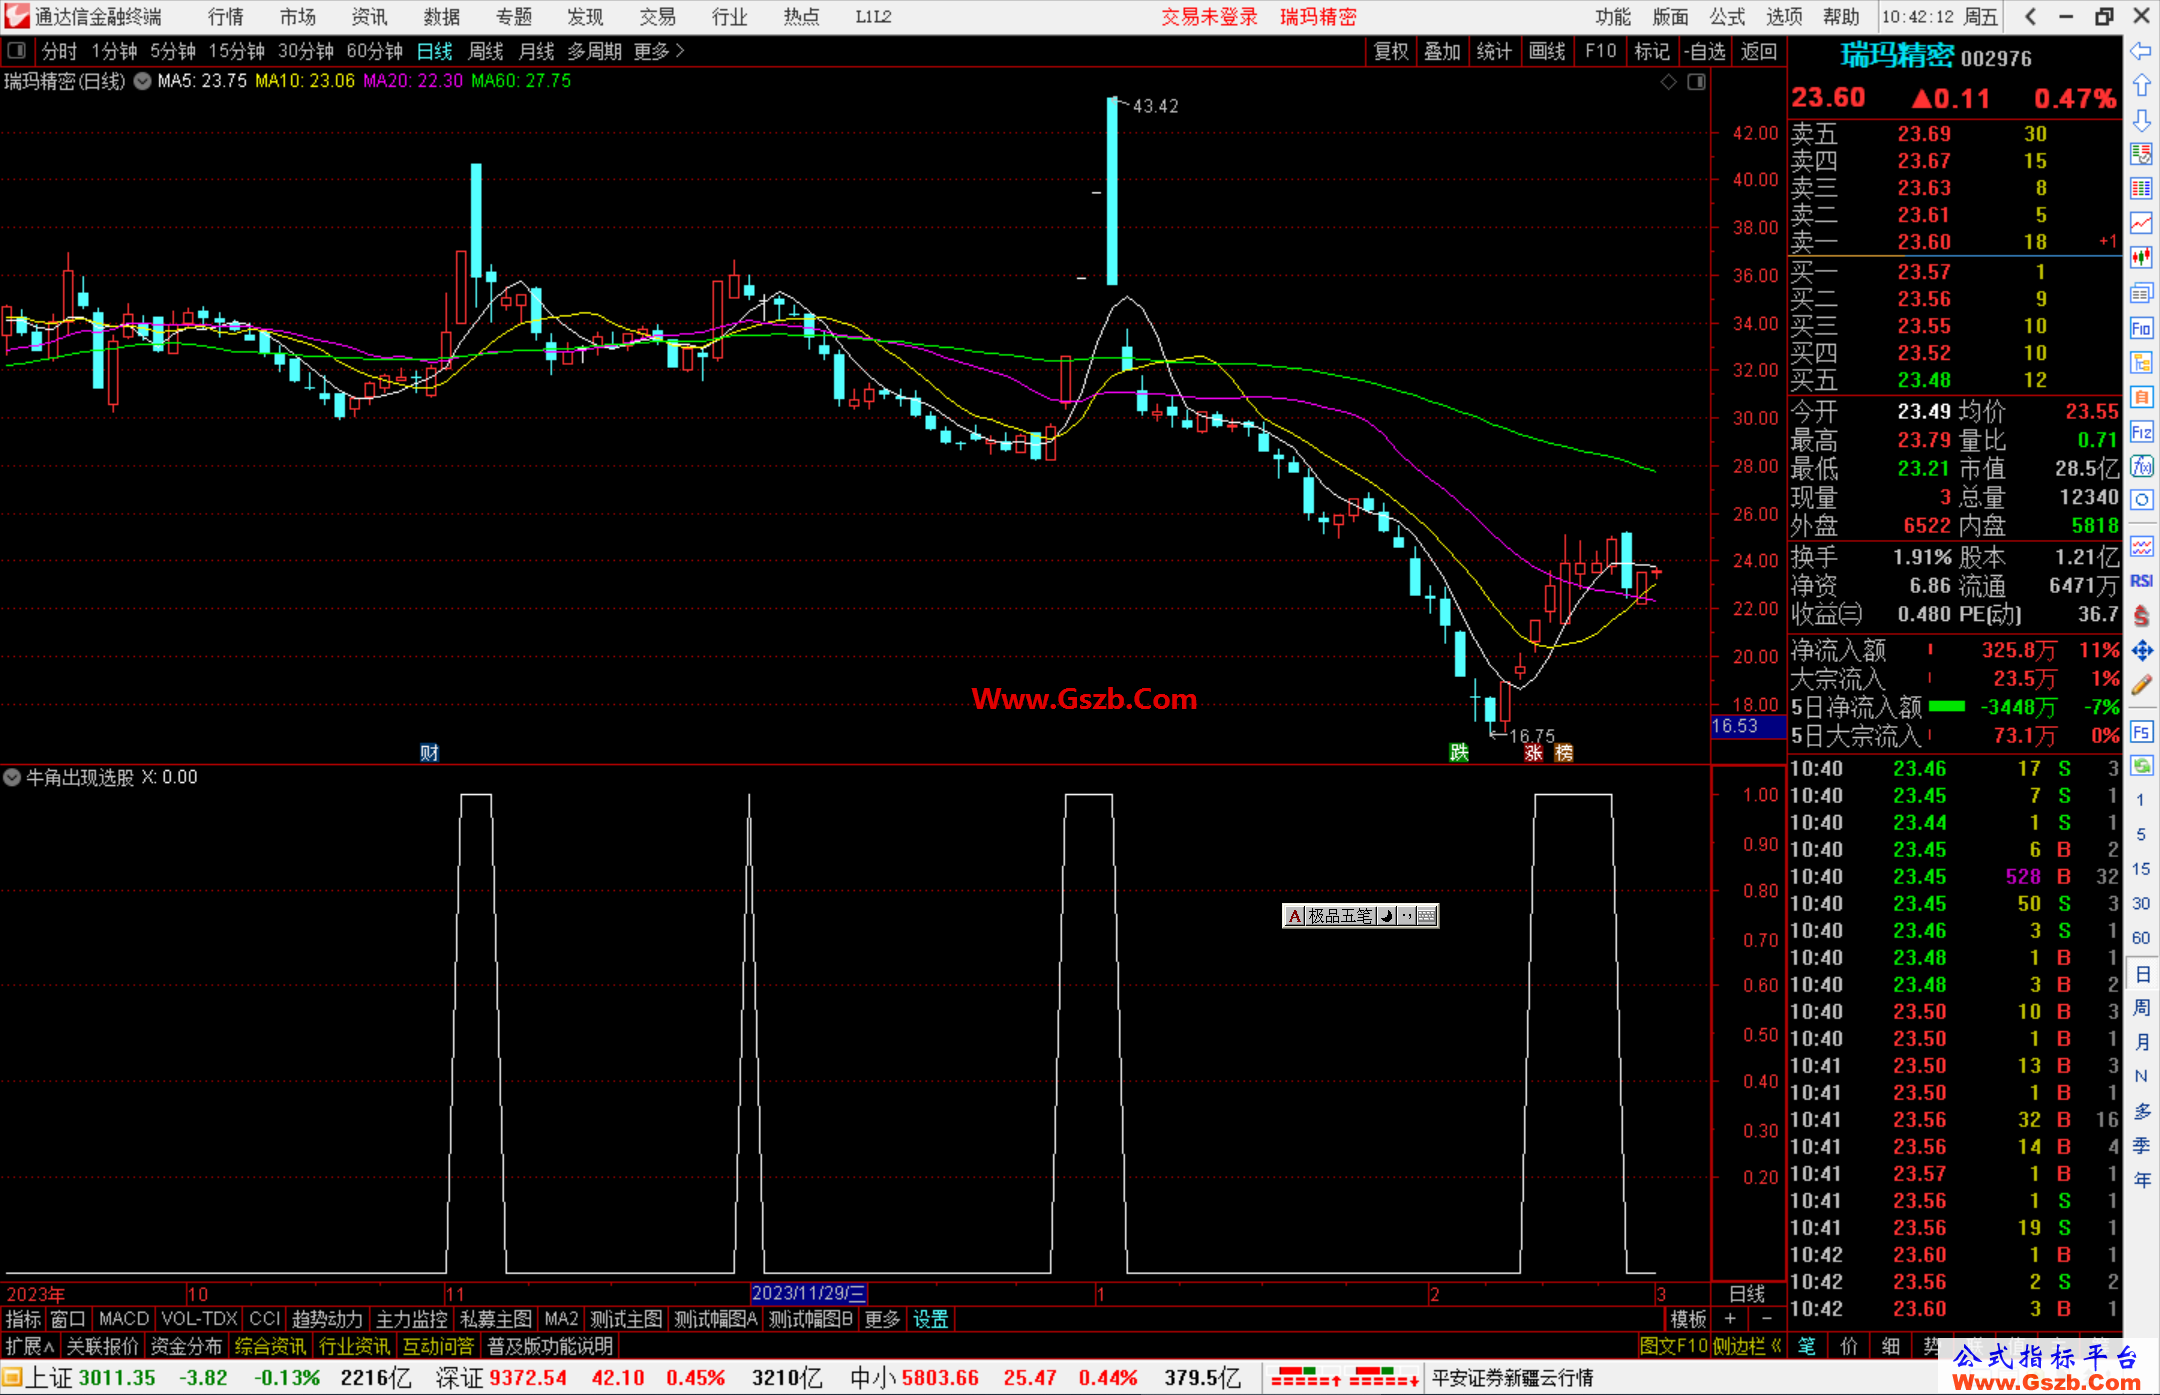This screenshot has width=2160, height=1395.
Task: Select the blue four-way move icon
Action: click(x=2141, y=651)
